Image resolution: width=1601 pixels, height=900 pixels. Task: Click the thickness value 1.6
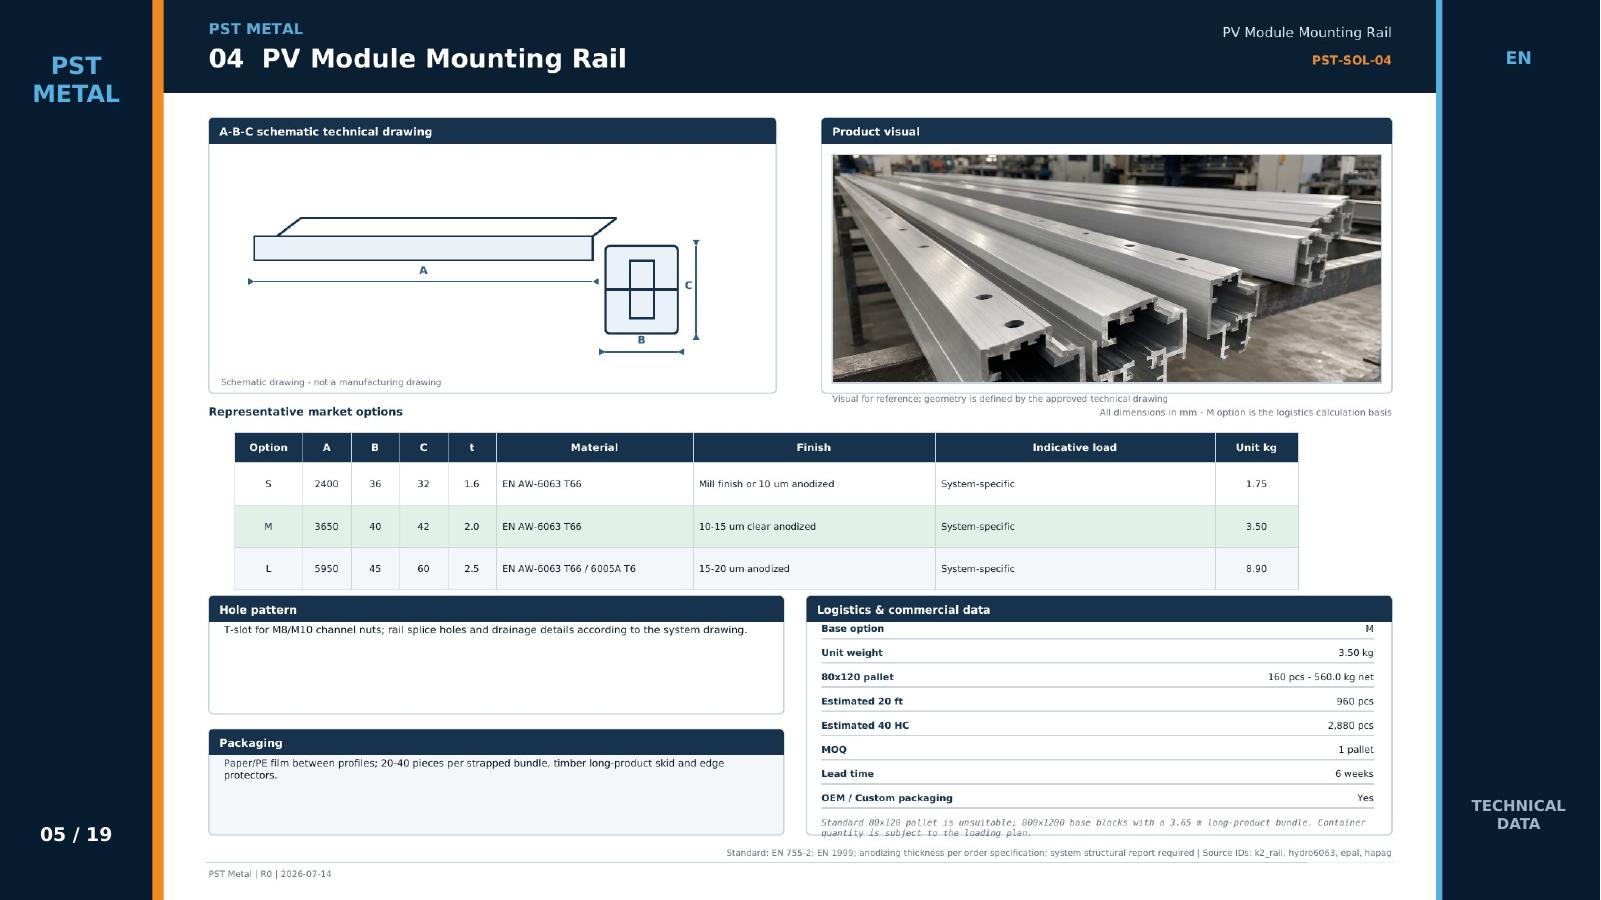472,484
